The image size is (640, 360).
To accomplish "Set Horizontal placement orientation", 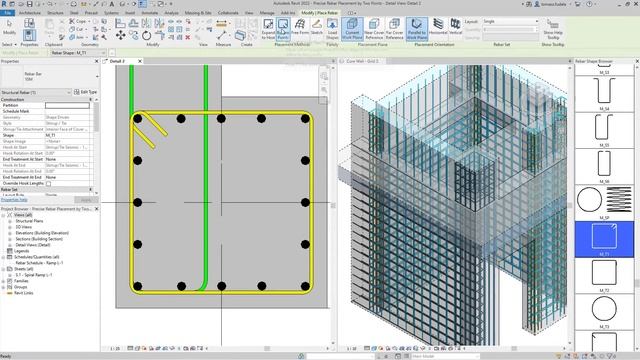I will pos(438,27).
